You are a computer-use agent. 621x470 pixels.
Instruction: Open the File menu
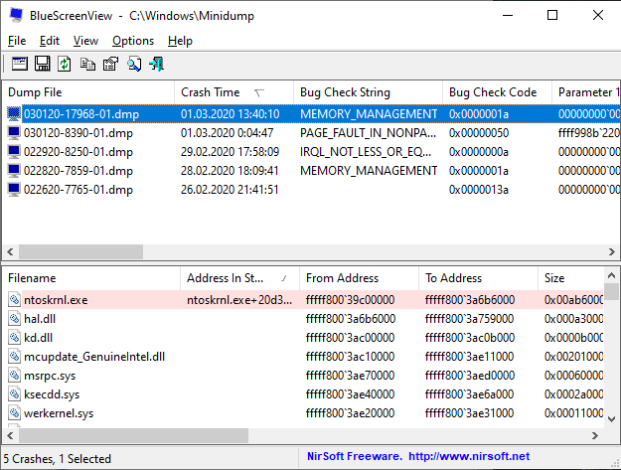(x=17, y=41)
